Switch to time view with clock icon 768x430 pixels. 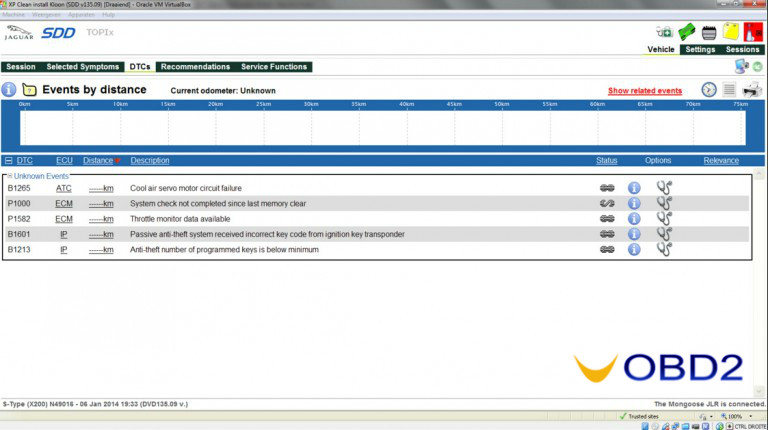(x=709, y=90)
